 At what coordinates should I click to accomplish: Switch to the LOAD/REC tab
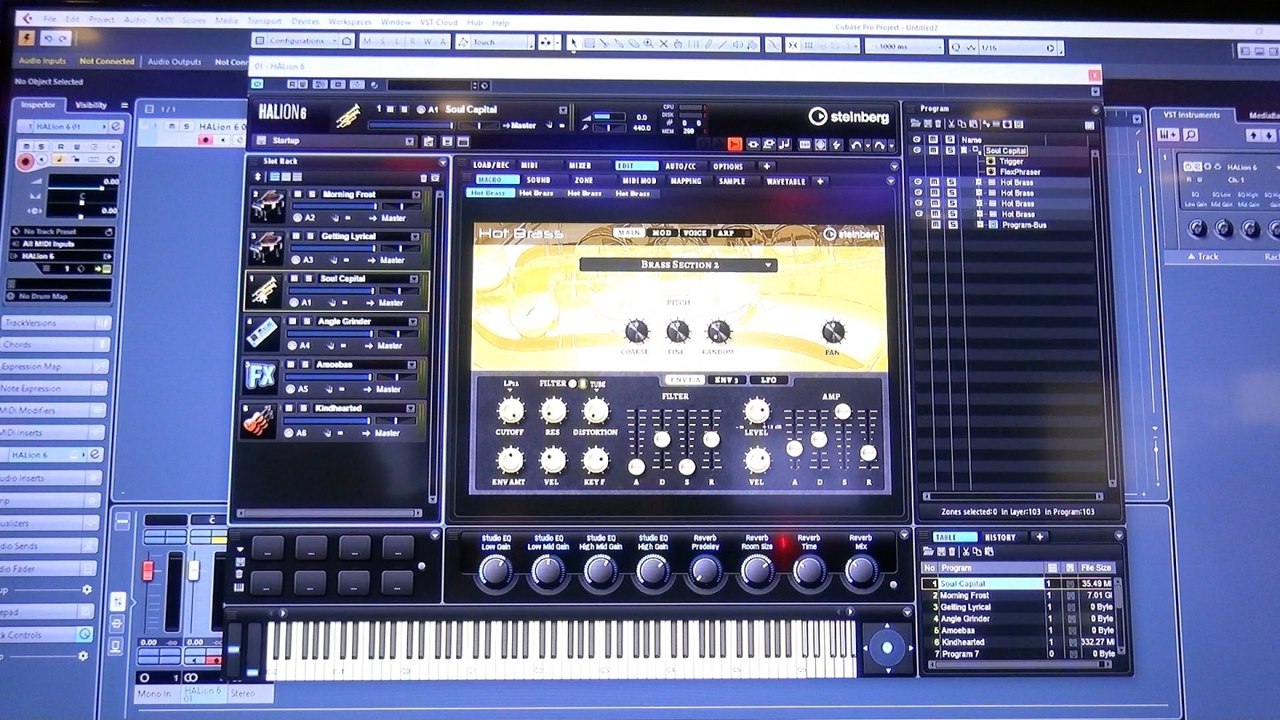[x=491, y=166]
